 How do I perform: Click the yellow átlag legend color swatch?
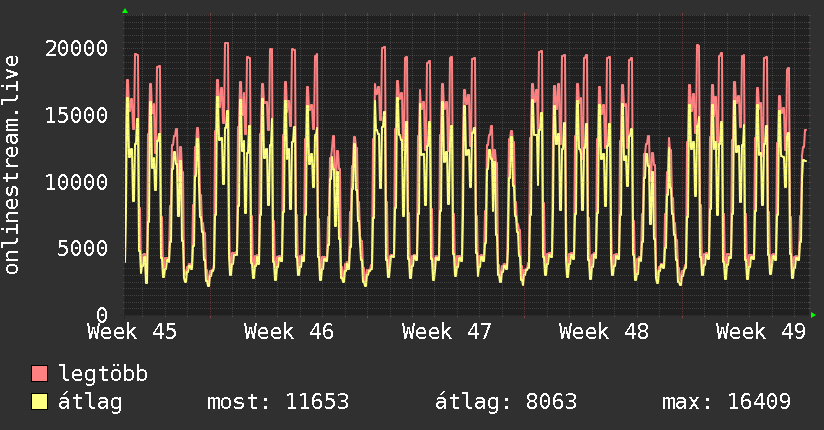pyautogui.click(x=40, y=402)
